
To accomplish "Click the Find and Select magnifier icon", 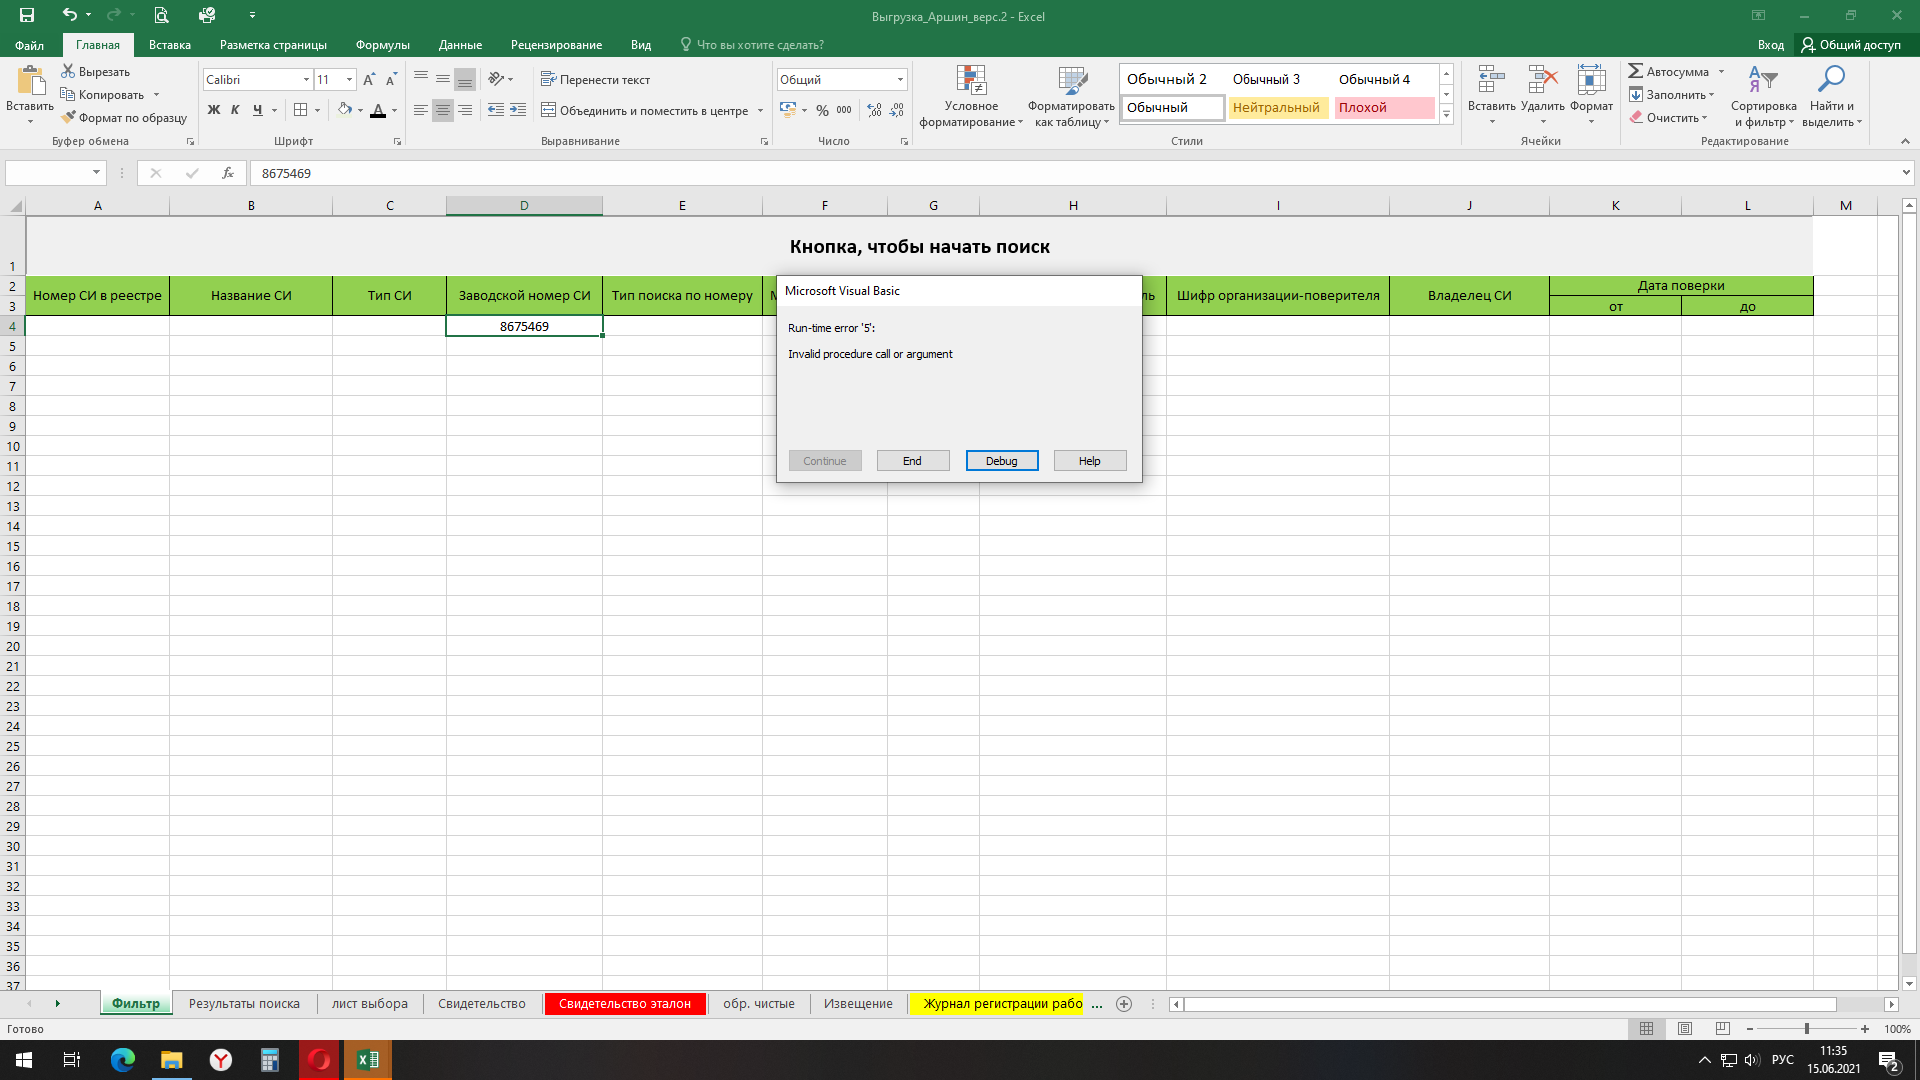I will pyautogui.click(x=1831, y=80).
